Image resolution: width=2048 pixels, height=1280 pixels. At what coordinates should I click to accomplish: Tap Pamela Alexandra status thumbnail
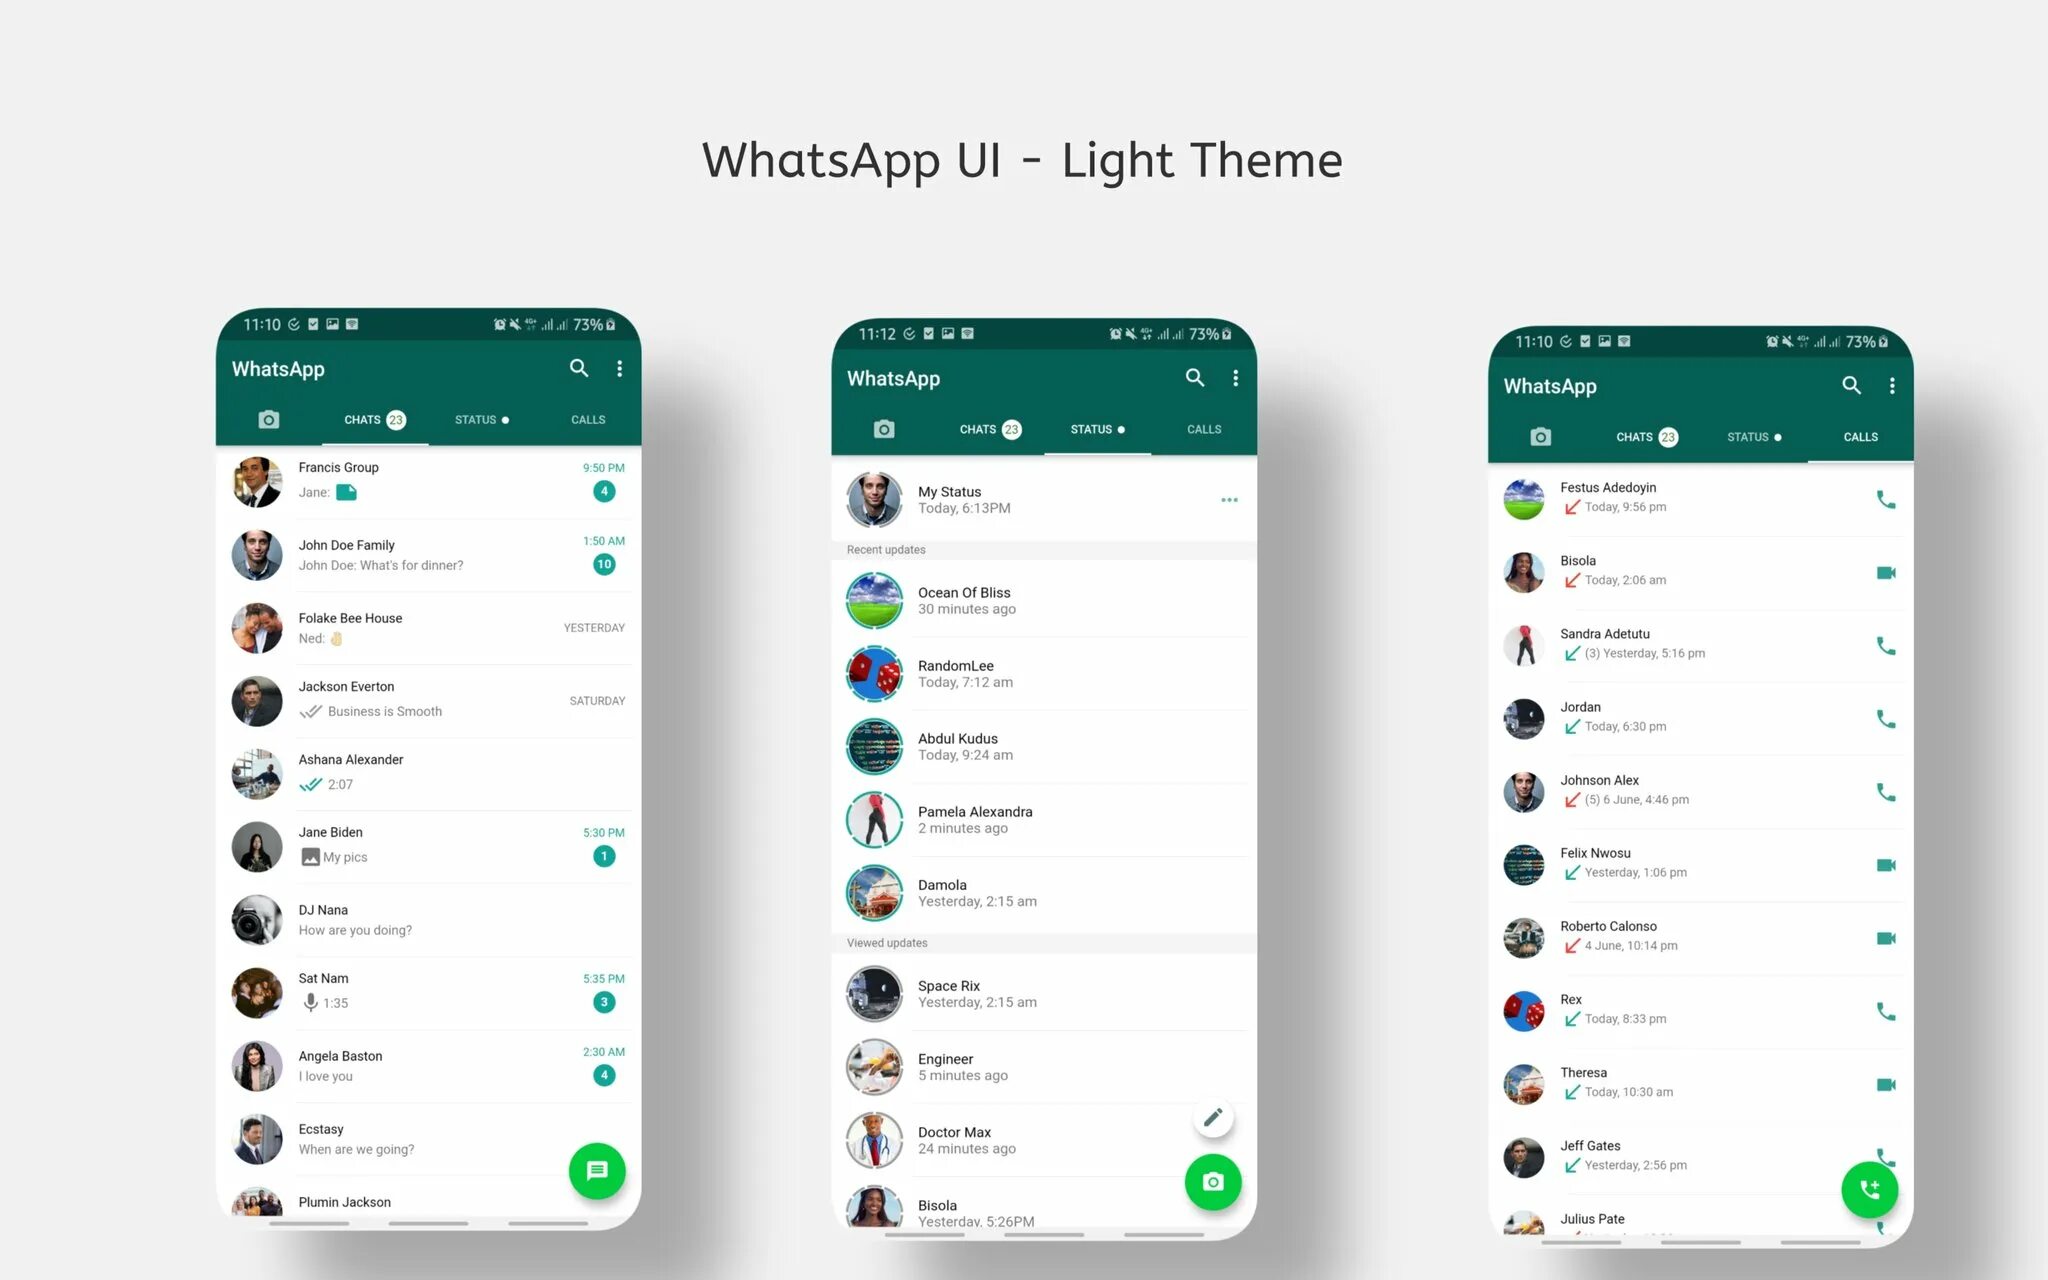pos(874,818)
